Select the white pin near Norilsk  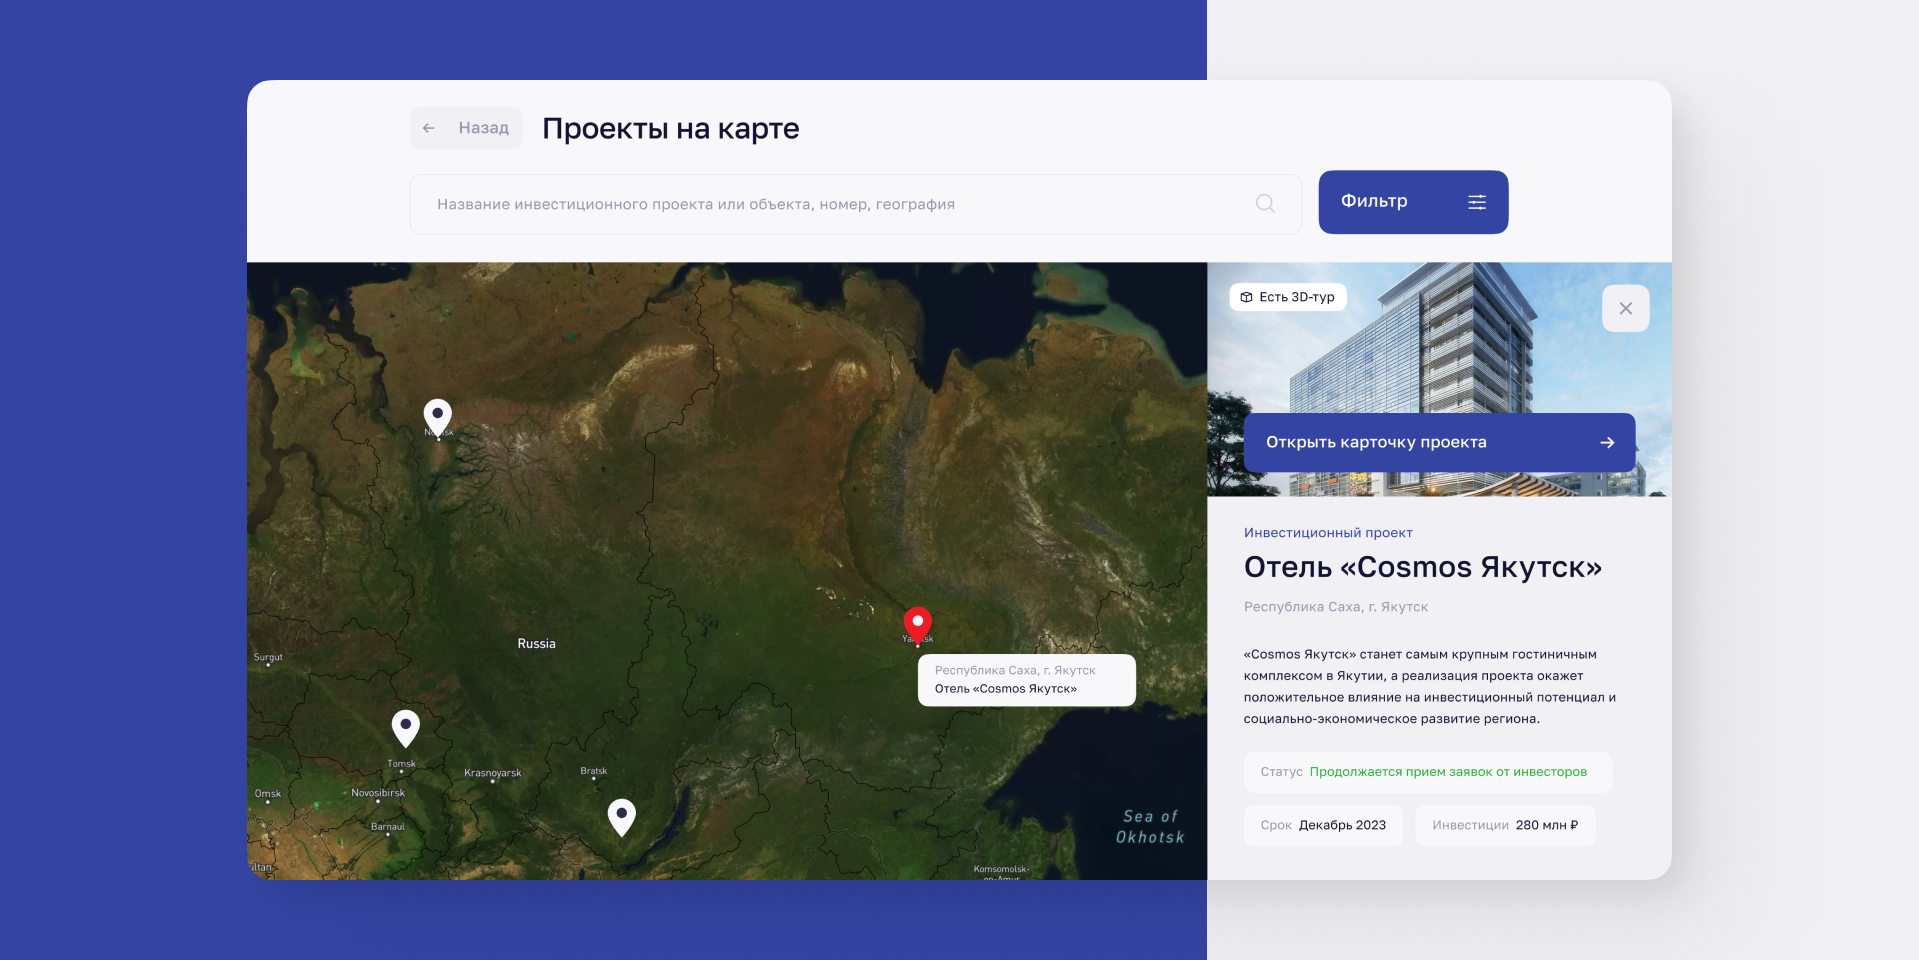pos(438,417)
